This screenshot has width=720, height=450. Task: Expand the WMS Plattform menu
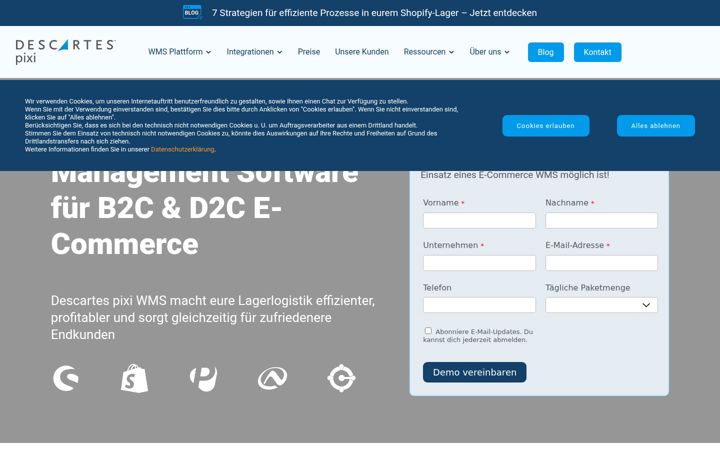tap(180, 52)
